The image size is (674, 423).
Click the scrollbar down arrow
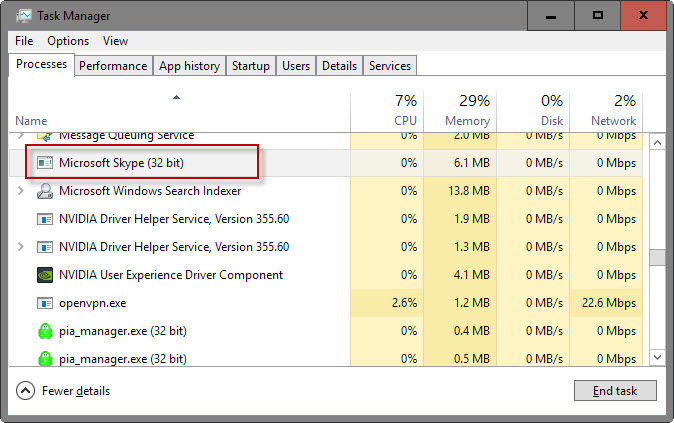[657, 357]
